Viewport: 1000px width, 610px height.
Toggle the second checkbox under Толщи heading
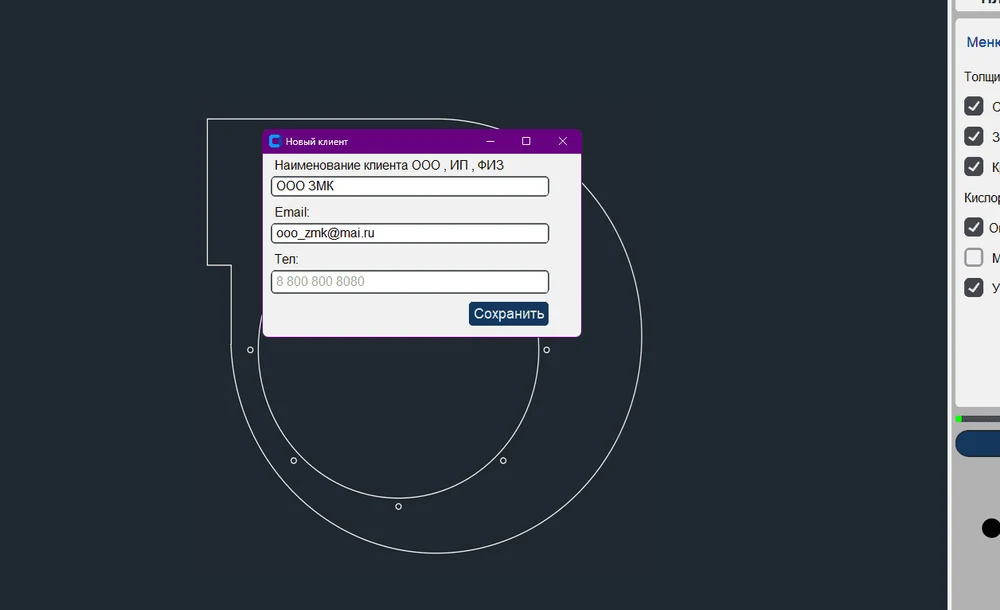(x=974, y=136)
